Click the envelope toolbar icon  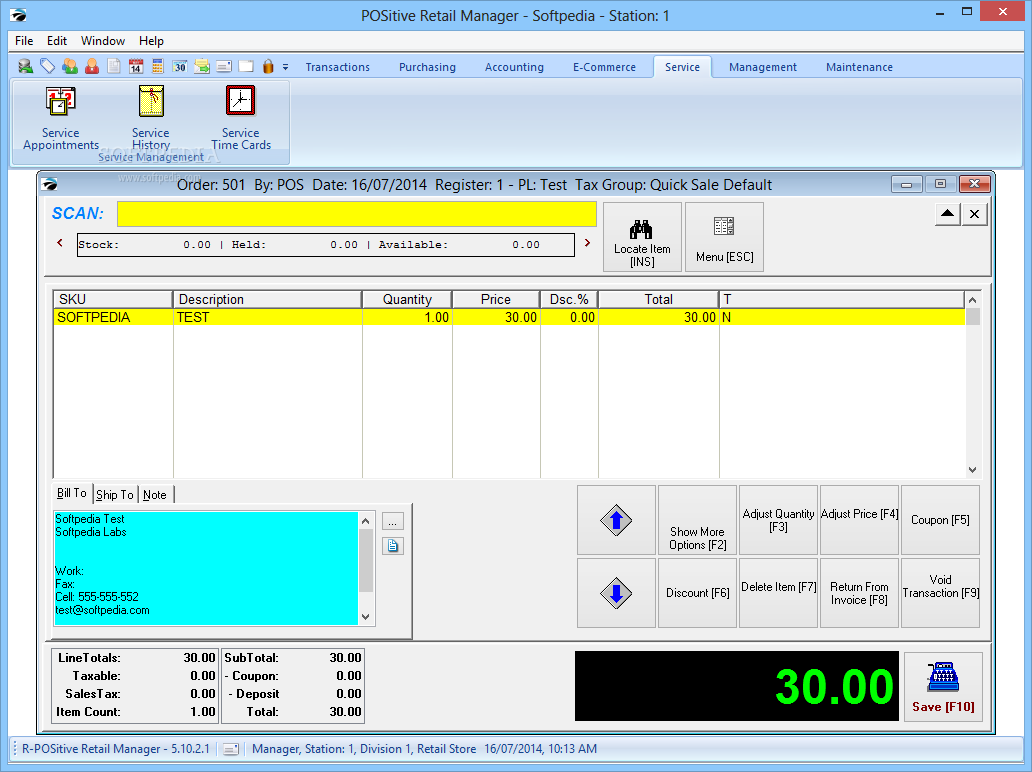[224, 66]
